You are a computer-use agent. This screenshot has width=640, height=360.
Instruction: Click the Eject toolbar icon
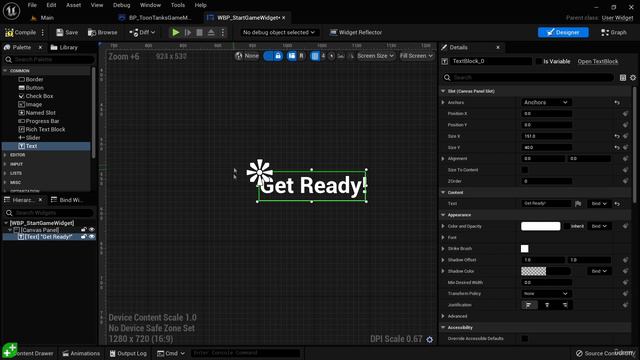211,32
